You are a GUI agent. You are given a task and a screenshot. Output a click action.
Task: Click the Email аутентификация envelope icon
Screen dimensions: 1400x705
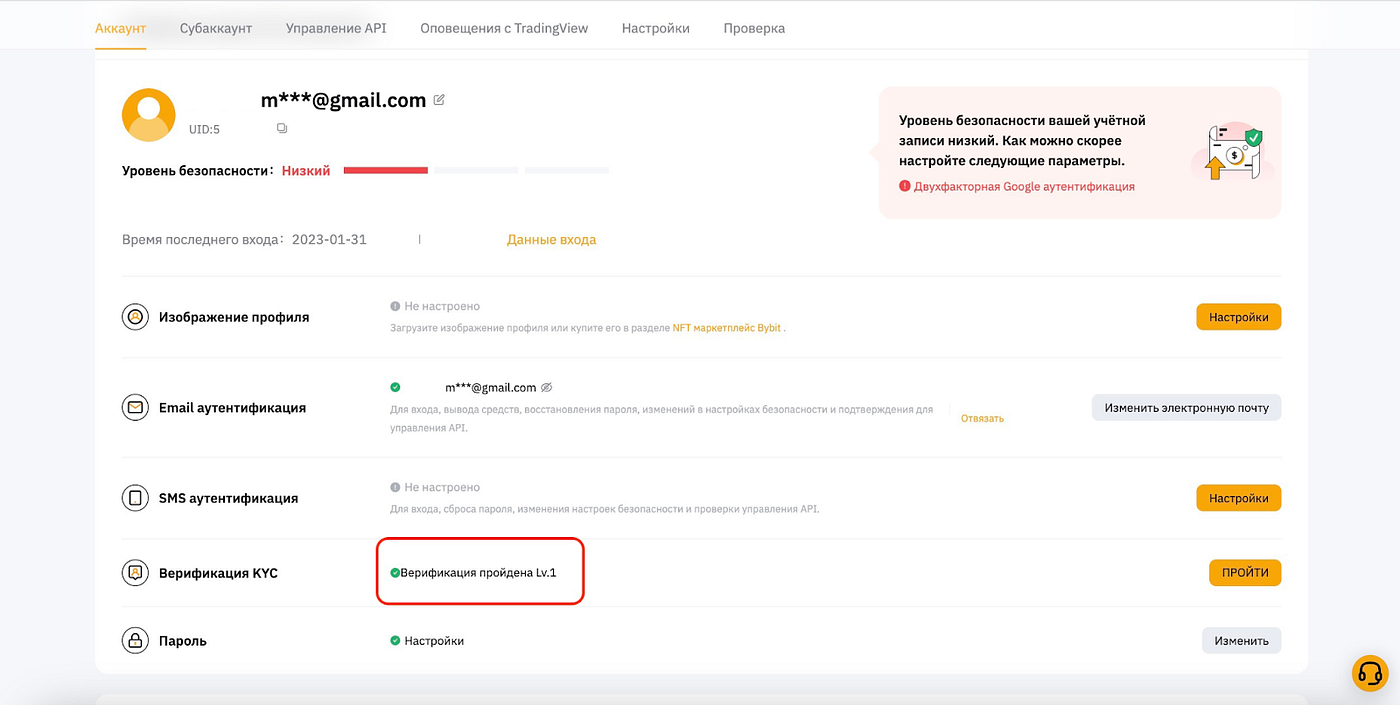(x=134, y=408)
